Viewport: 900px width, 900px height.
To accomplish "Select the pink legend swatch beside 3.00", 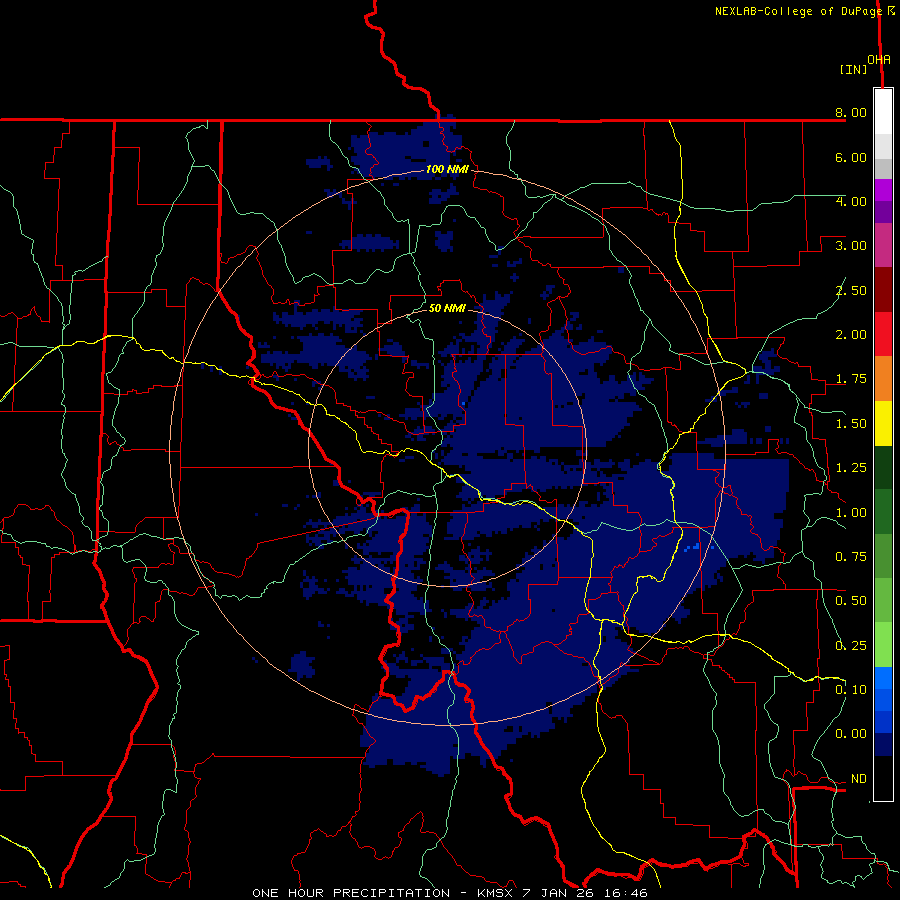I will (x=883, y=245).
